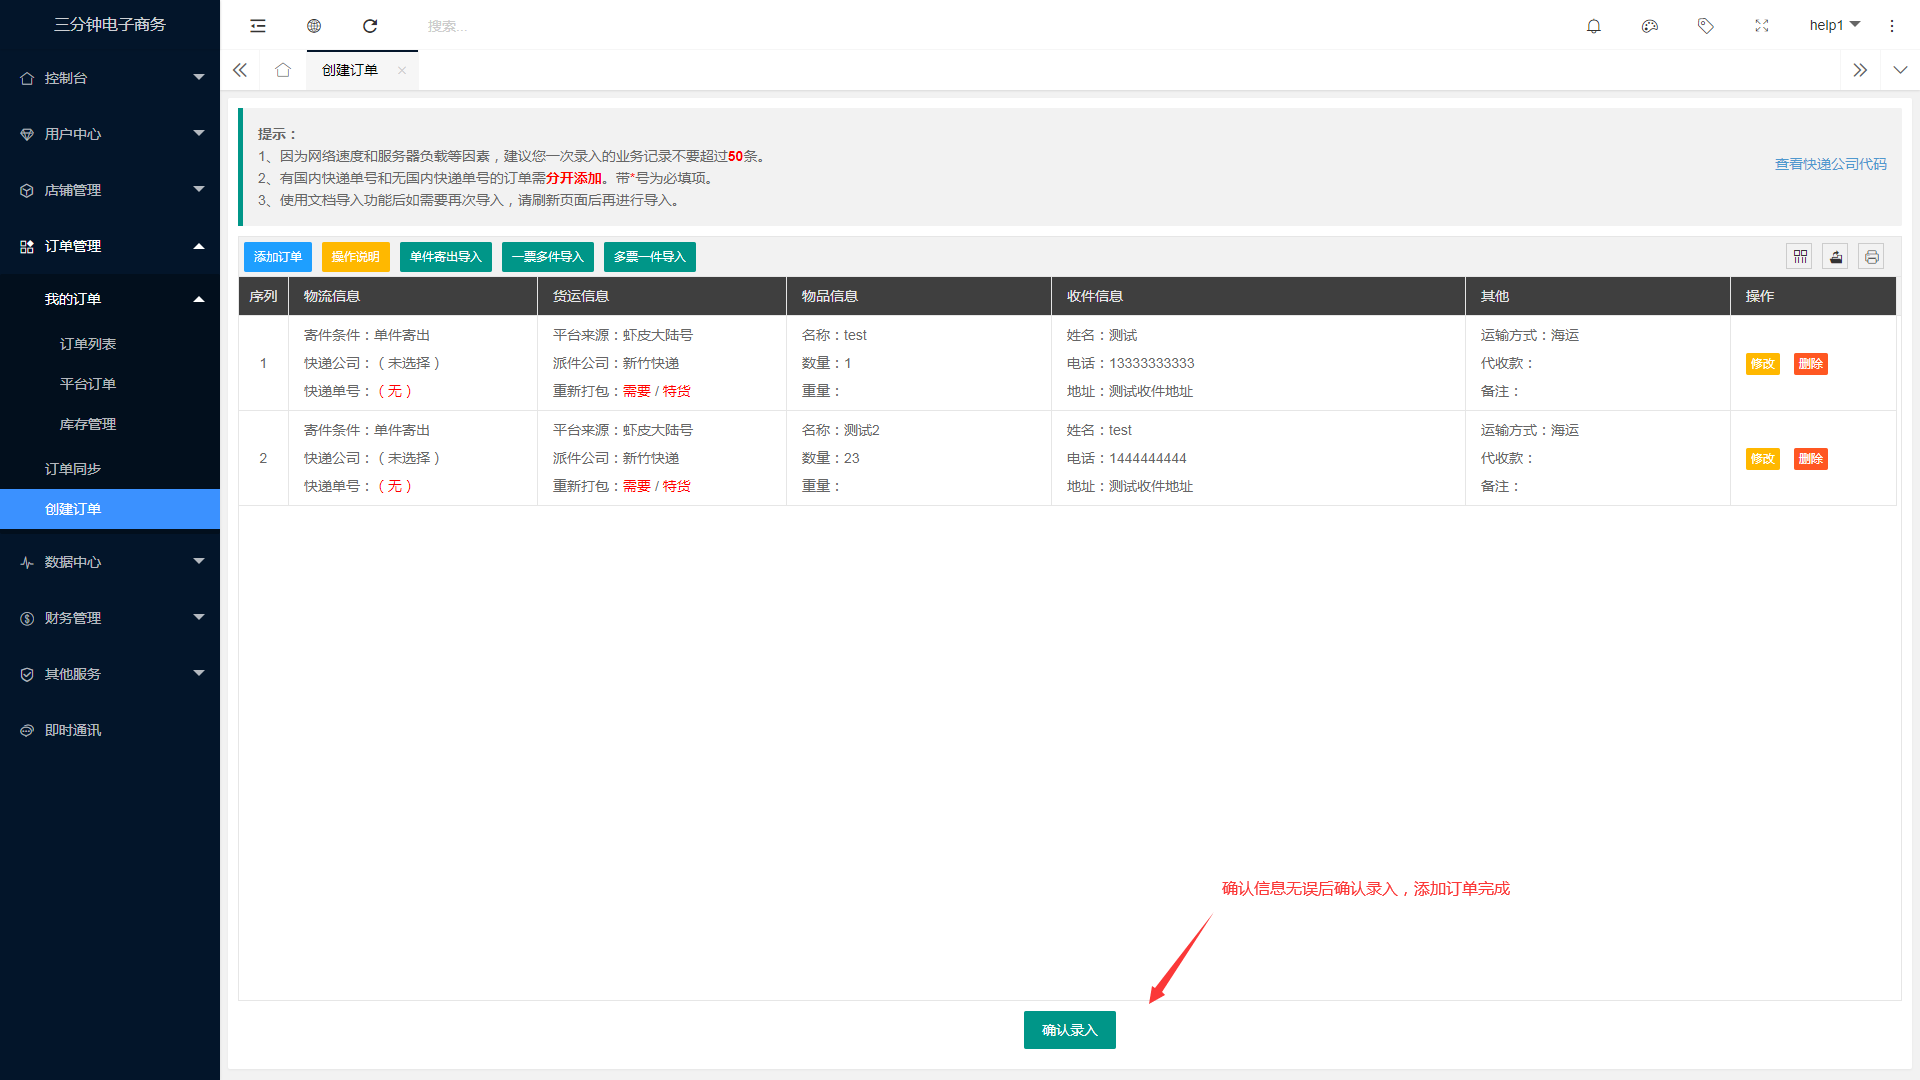Open 订单列表 menu item
1920x1080 pixels.
click(x=88, y=344)
